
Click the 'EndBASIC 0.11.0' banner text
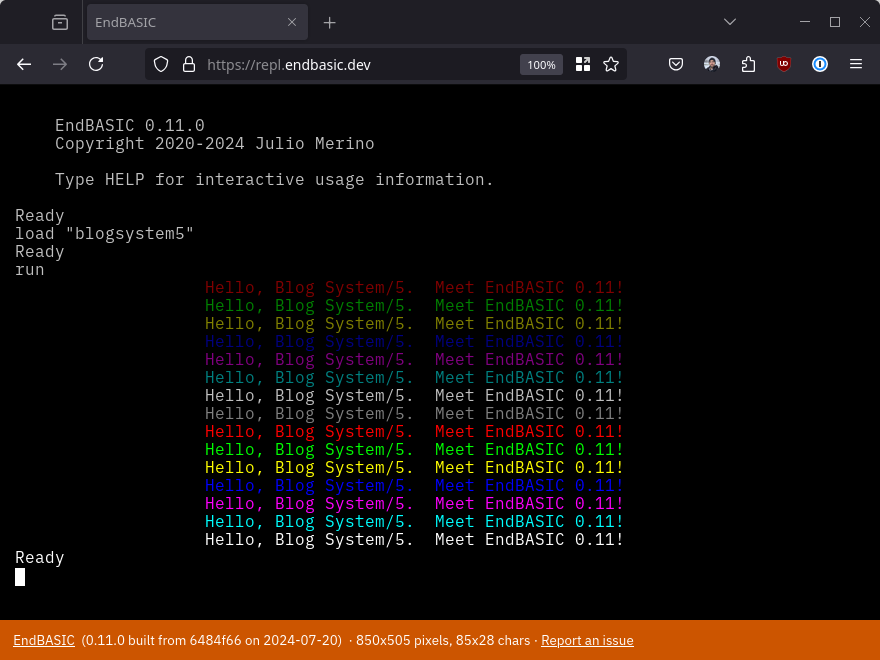click(x=130, y=125)
